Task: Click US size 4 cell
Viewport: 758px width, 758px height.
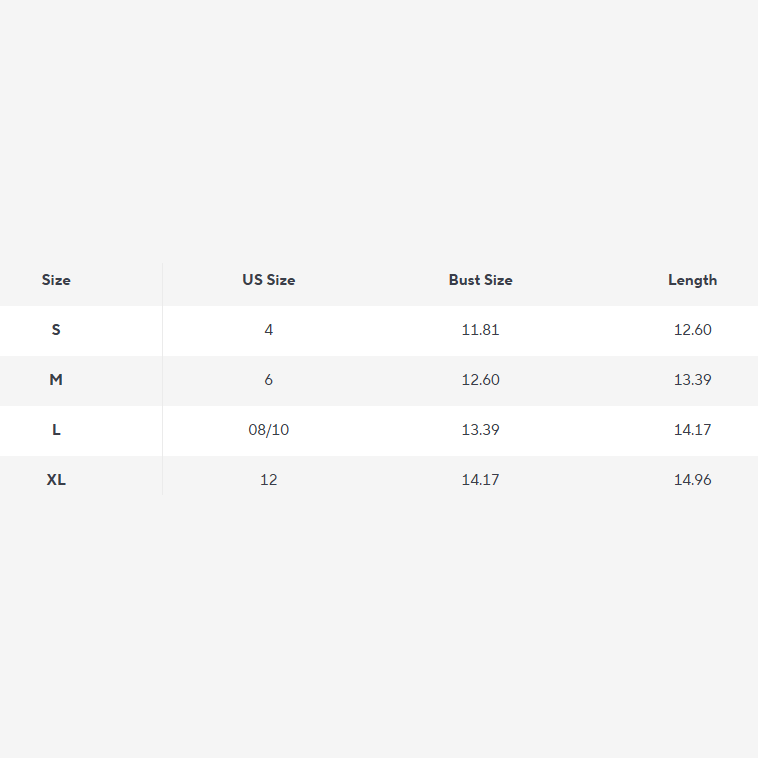Action: tap(268, 330)
